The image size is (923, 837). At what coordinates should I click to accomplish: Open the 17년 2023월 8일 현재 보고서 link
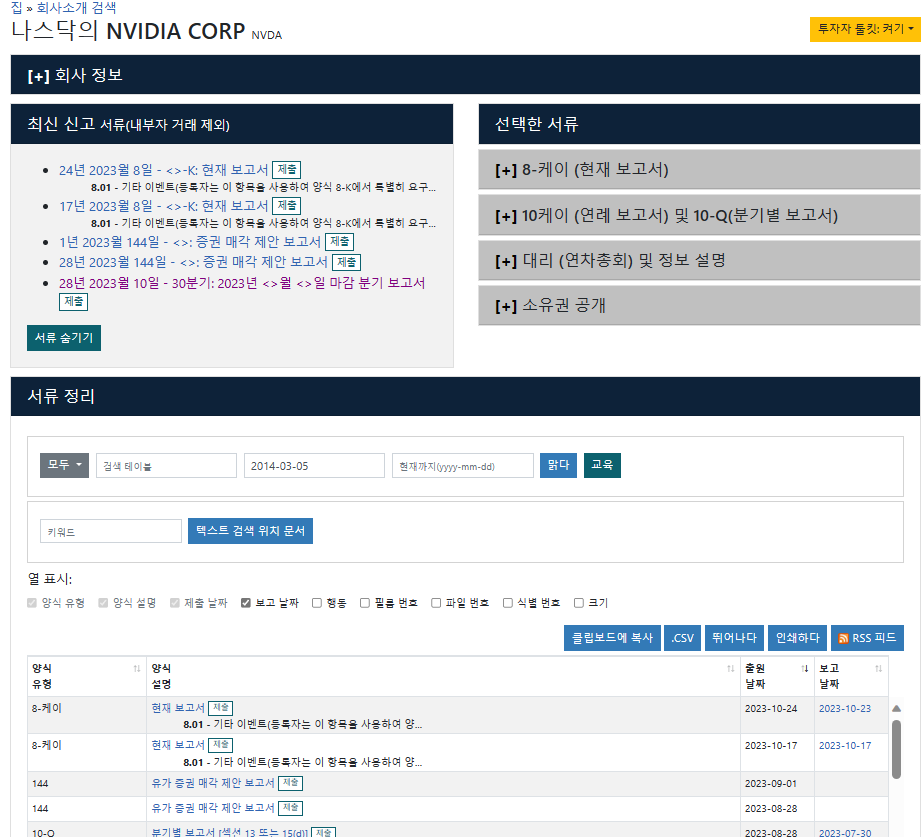click(164, 206)
